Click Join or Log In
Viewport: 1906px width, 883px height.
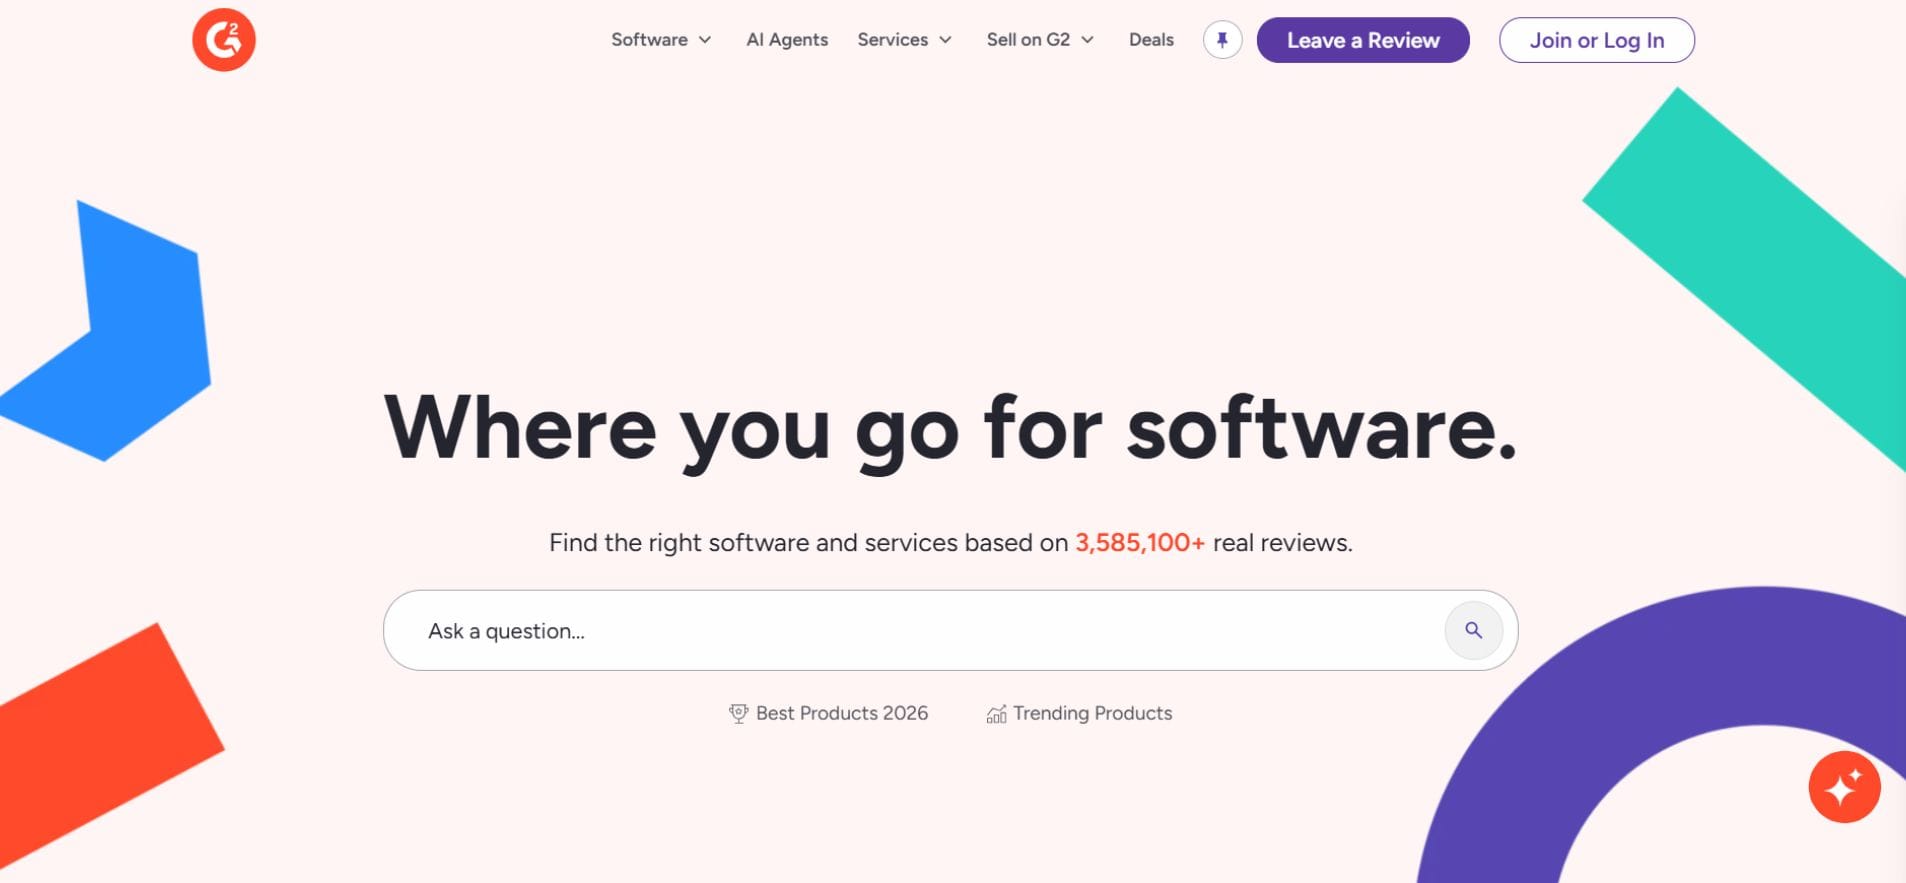pos(1597,40)
